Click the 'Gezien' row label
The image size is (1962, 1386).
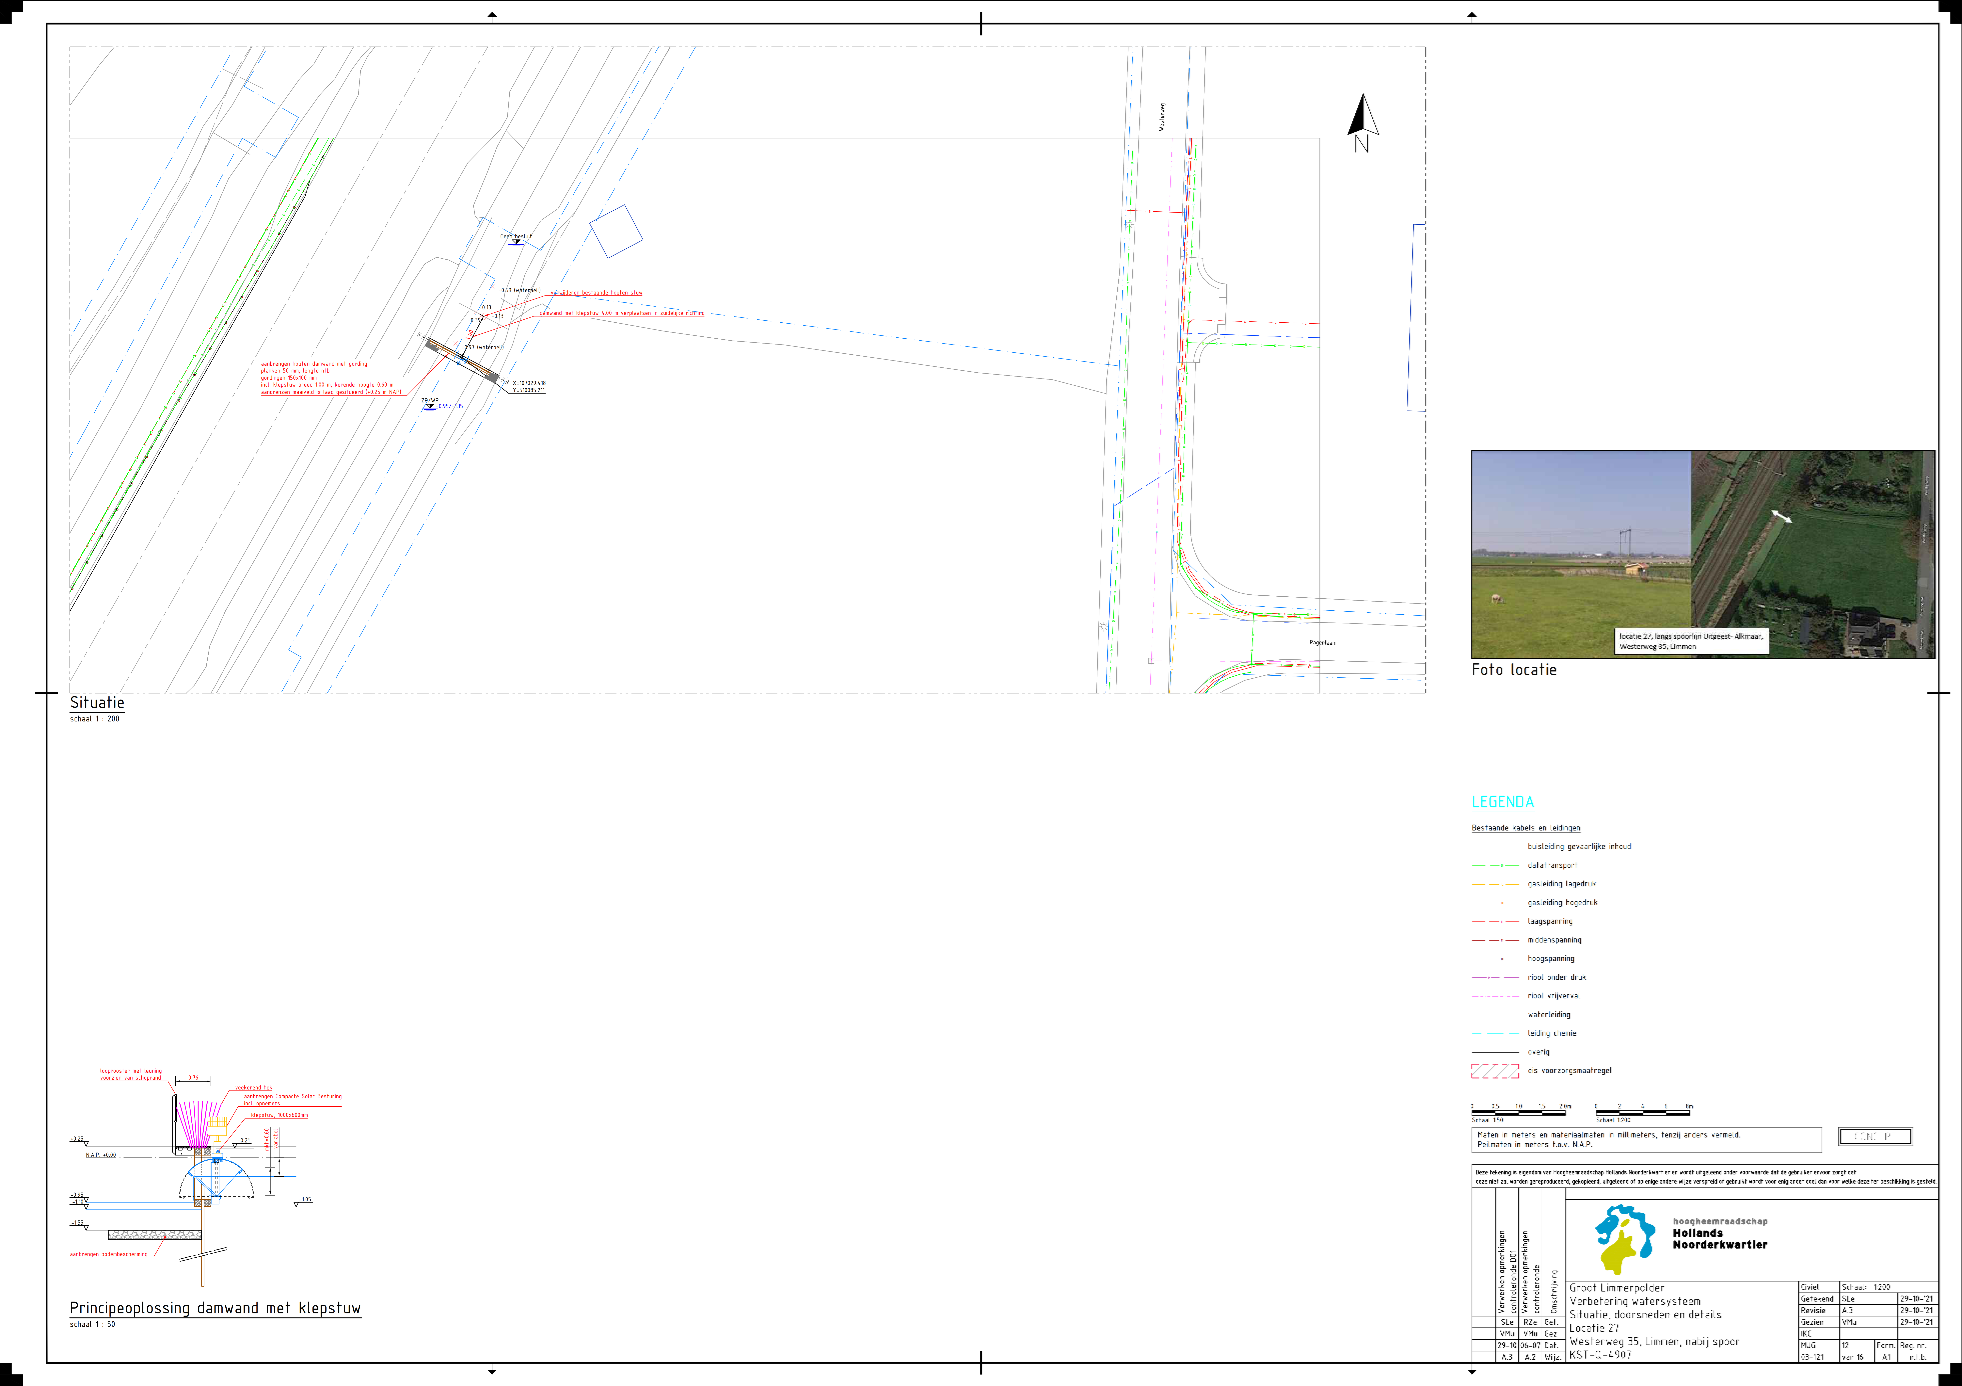click(1812, 1322)
